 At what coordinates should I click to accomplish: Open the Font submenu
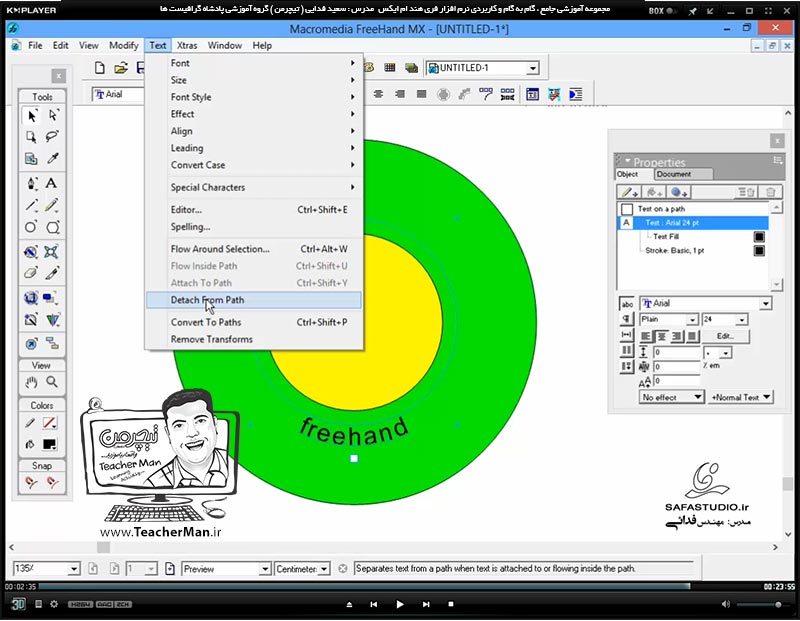coord(254,63)
